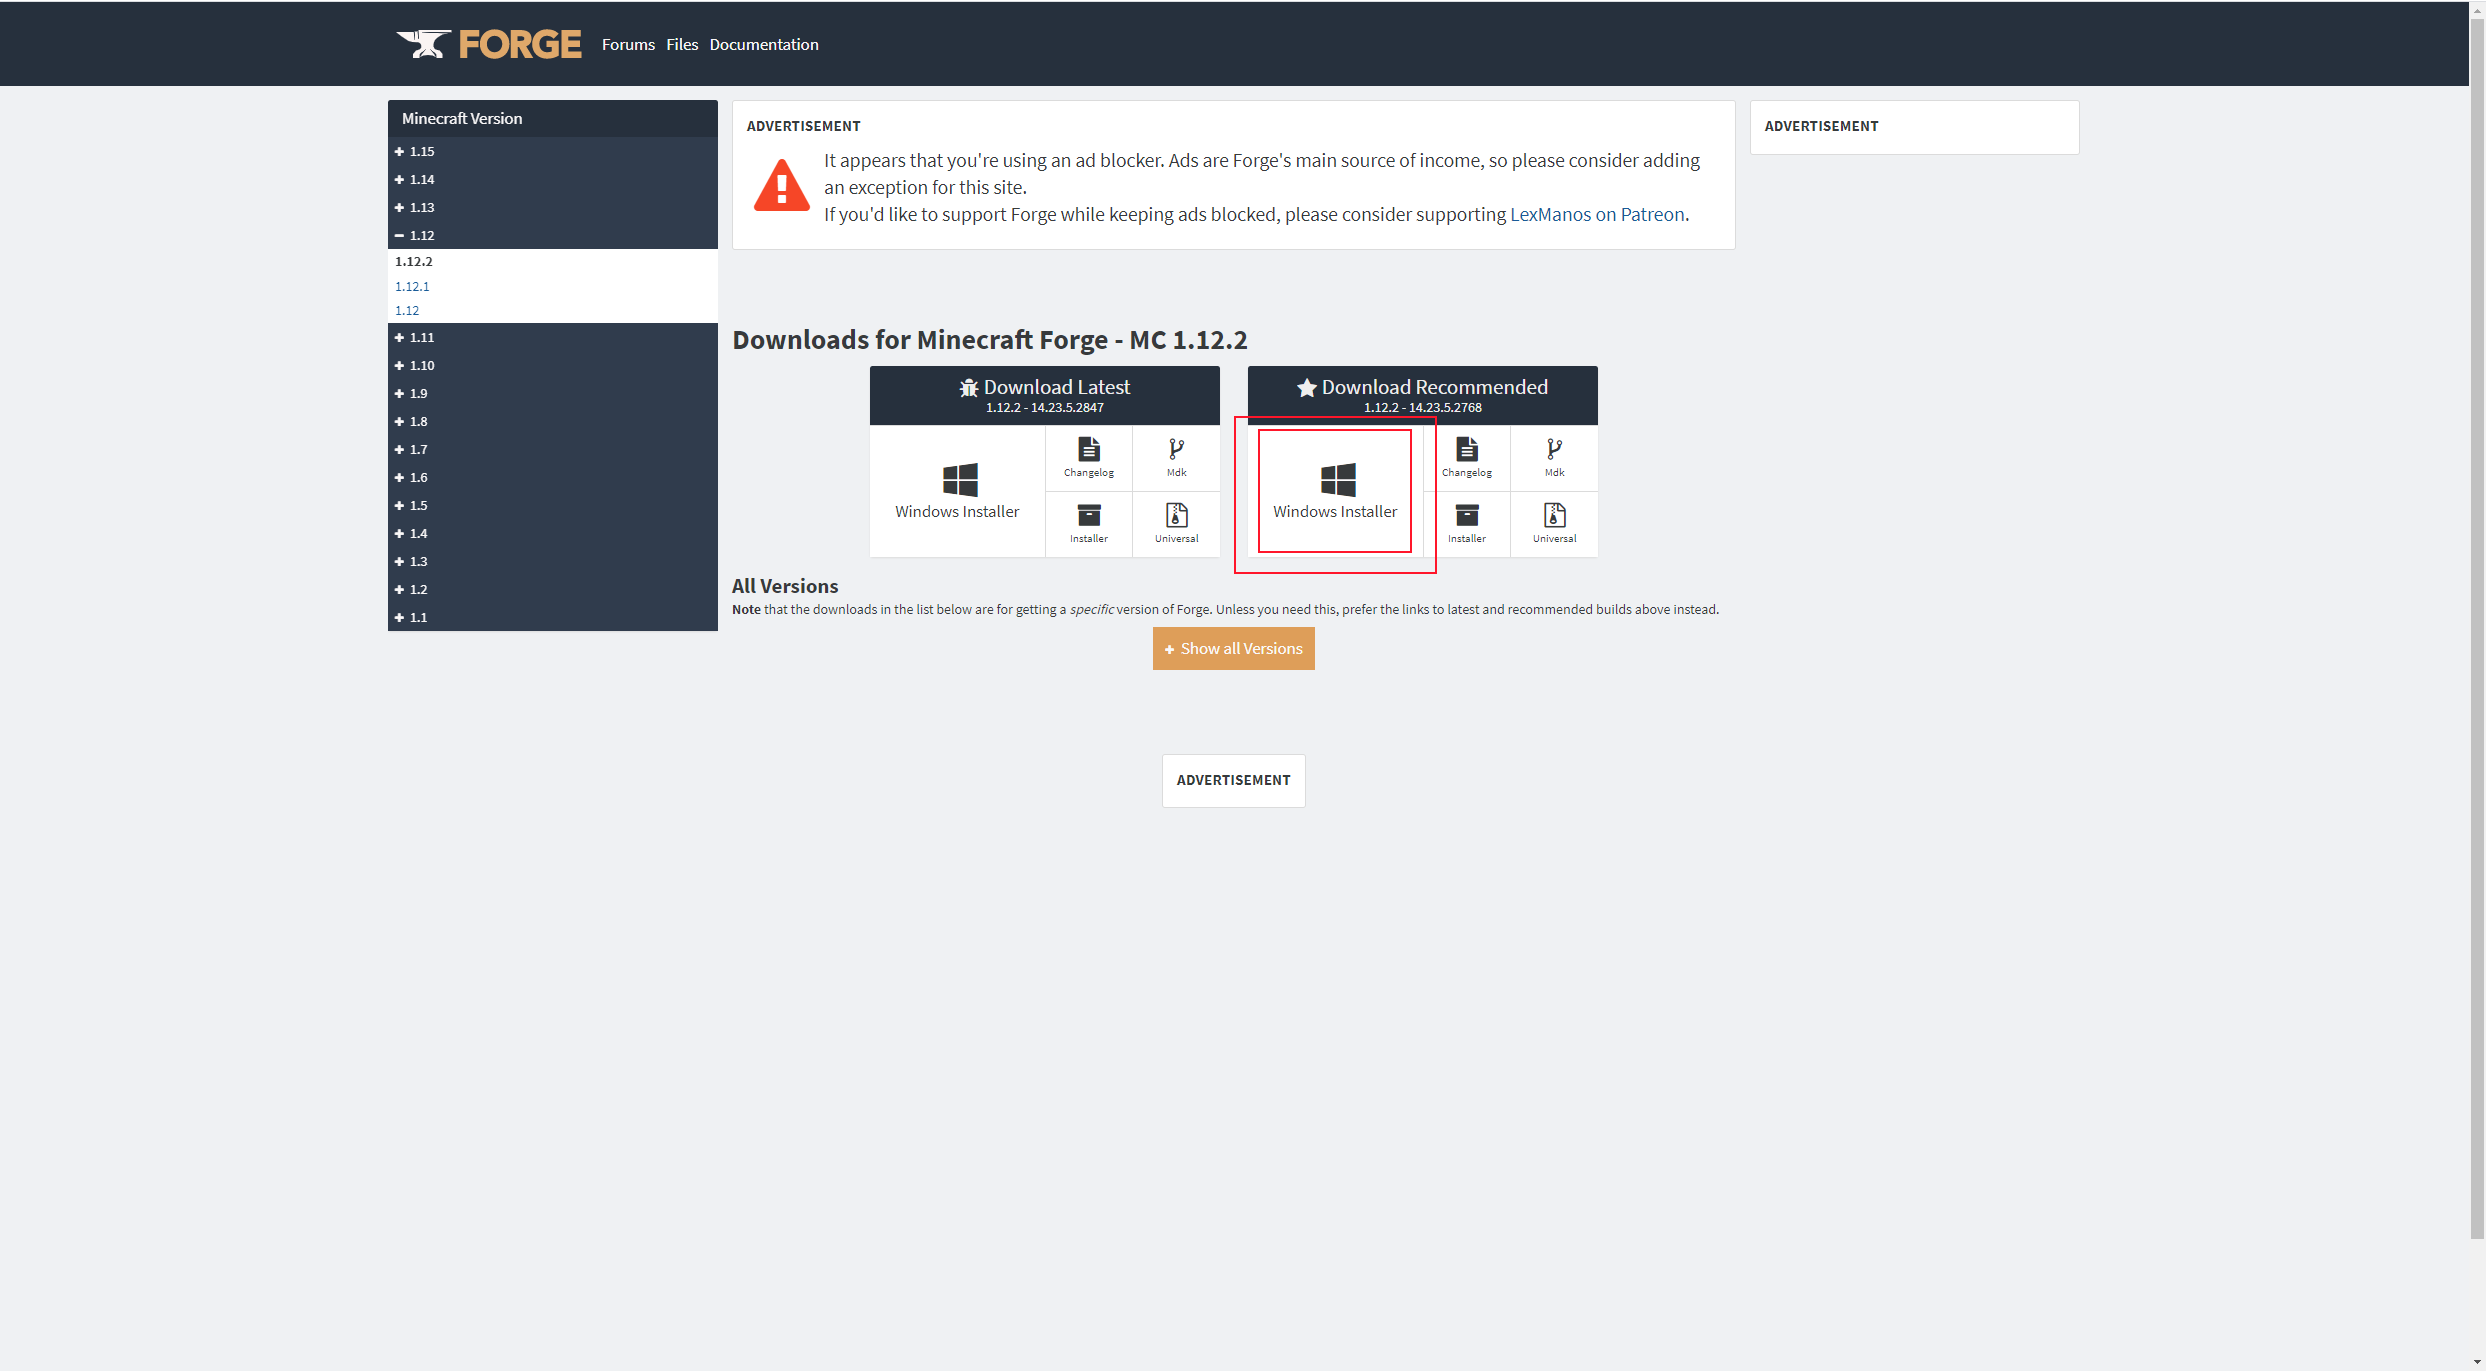The height and width of the screenshot is (1371, 2486).
Task: Select the Files navigation link
Action: [x=682, y=44]
